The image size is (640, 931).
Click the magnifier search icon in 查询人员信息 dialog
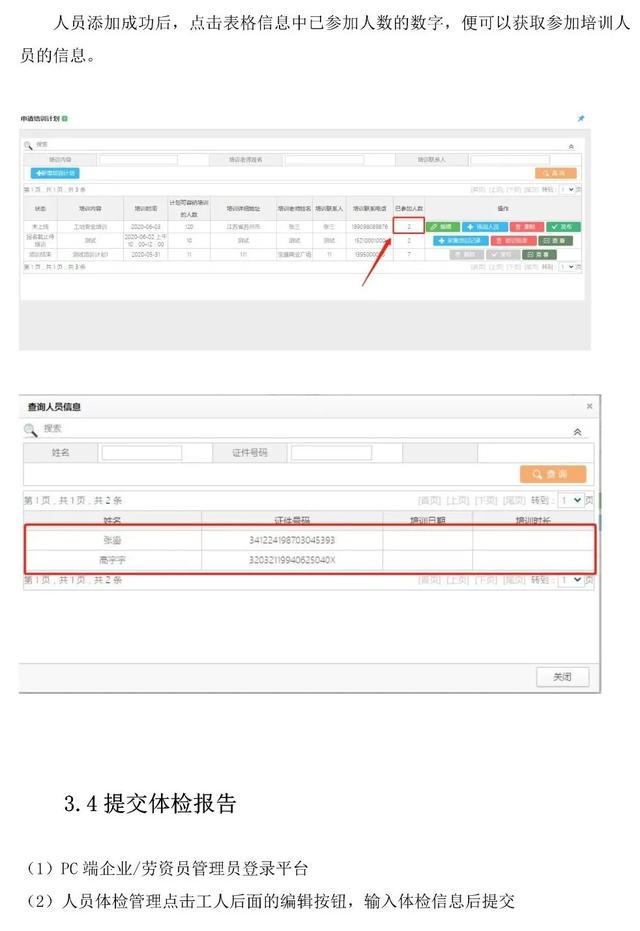[x=31, y=430]
